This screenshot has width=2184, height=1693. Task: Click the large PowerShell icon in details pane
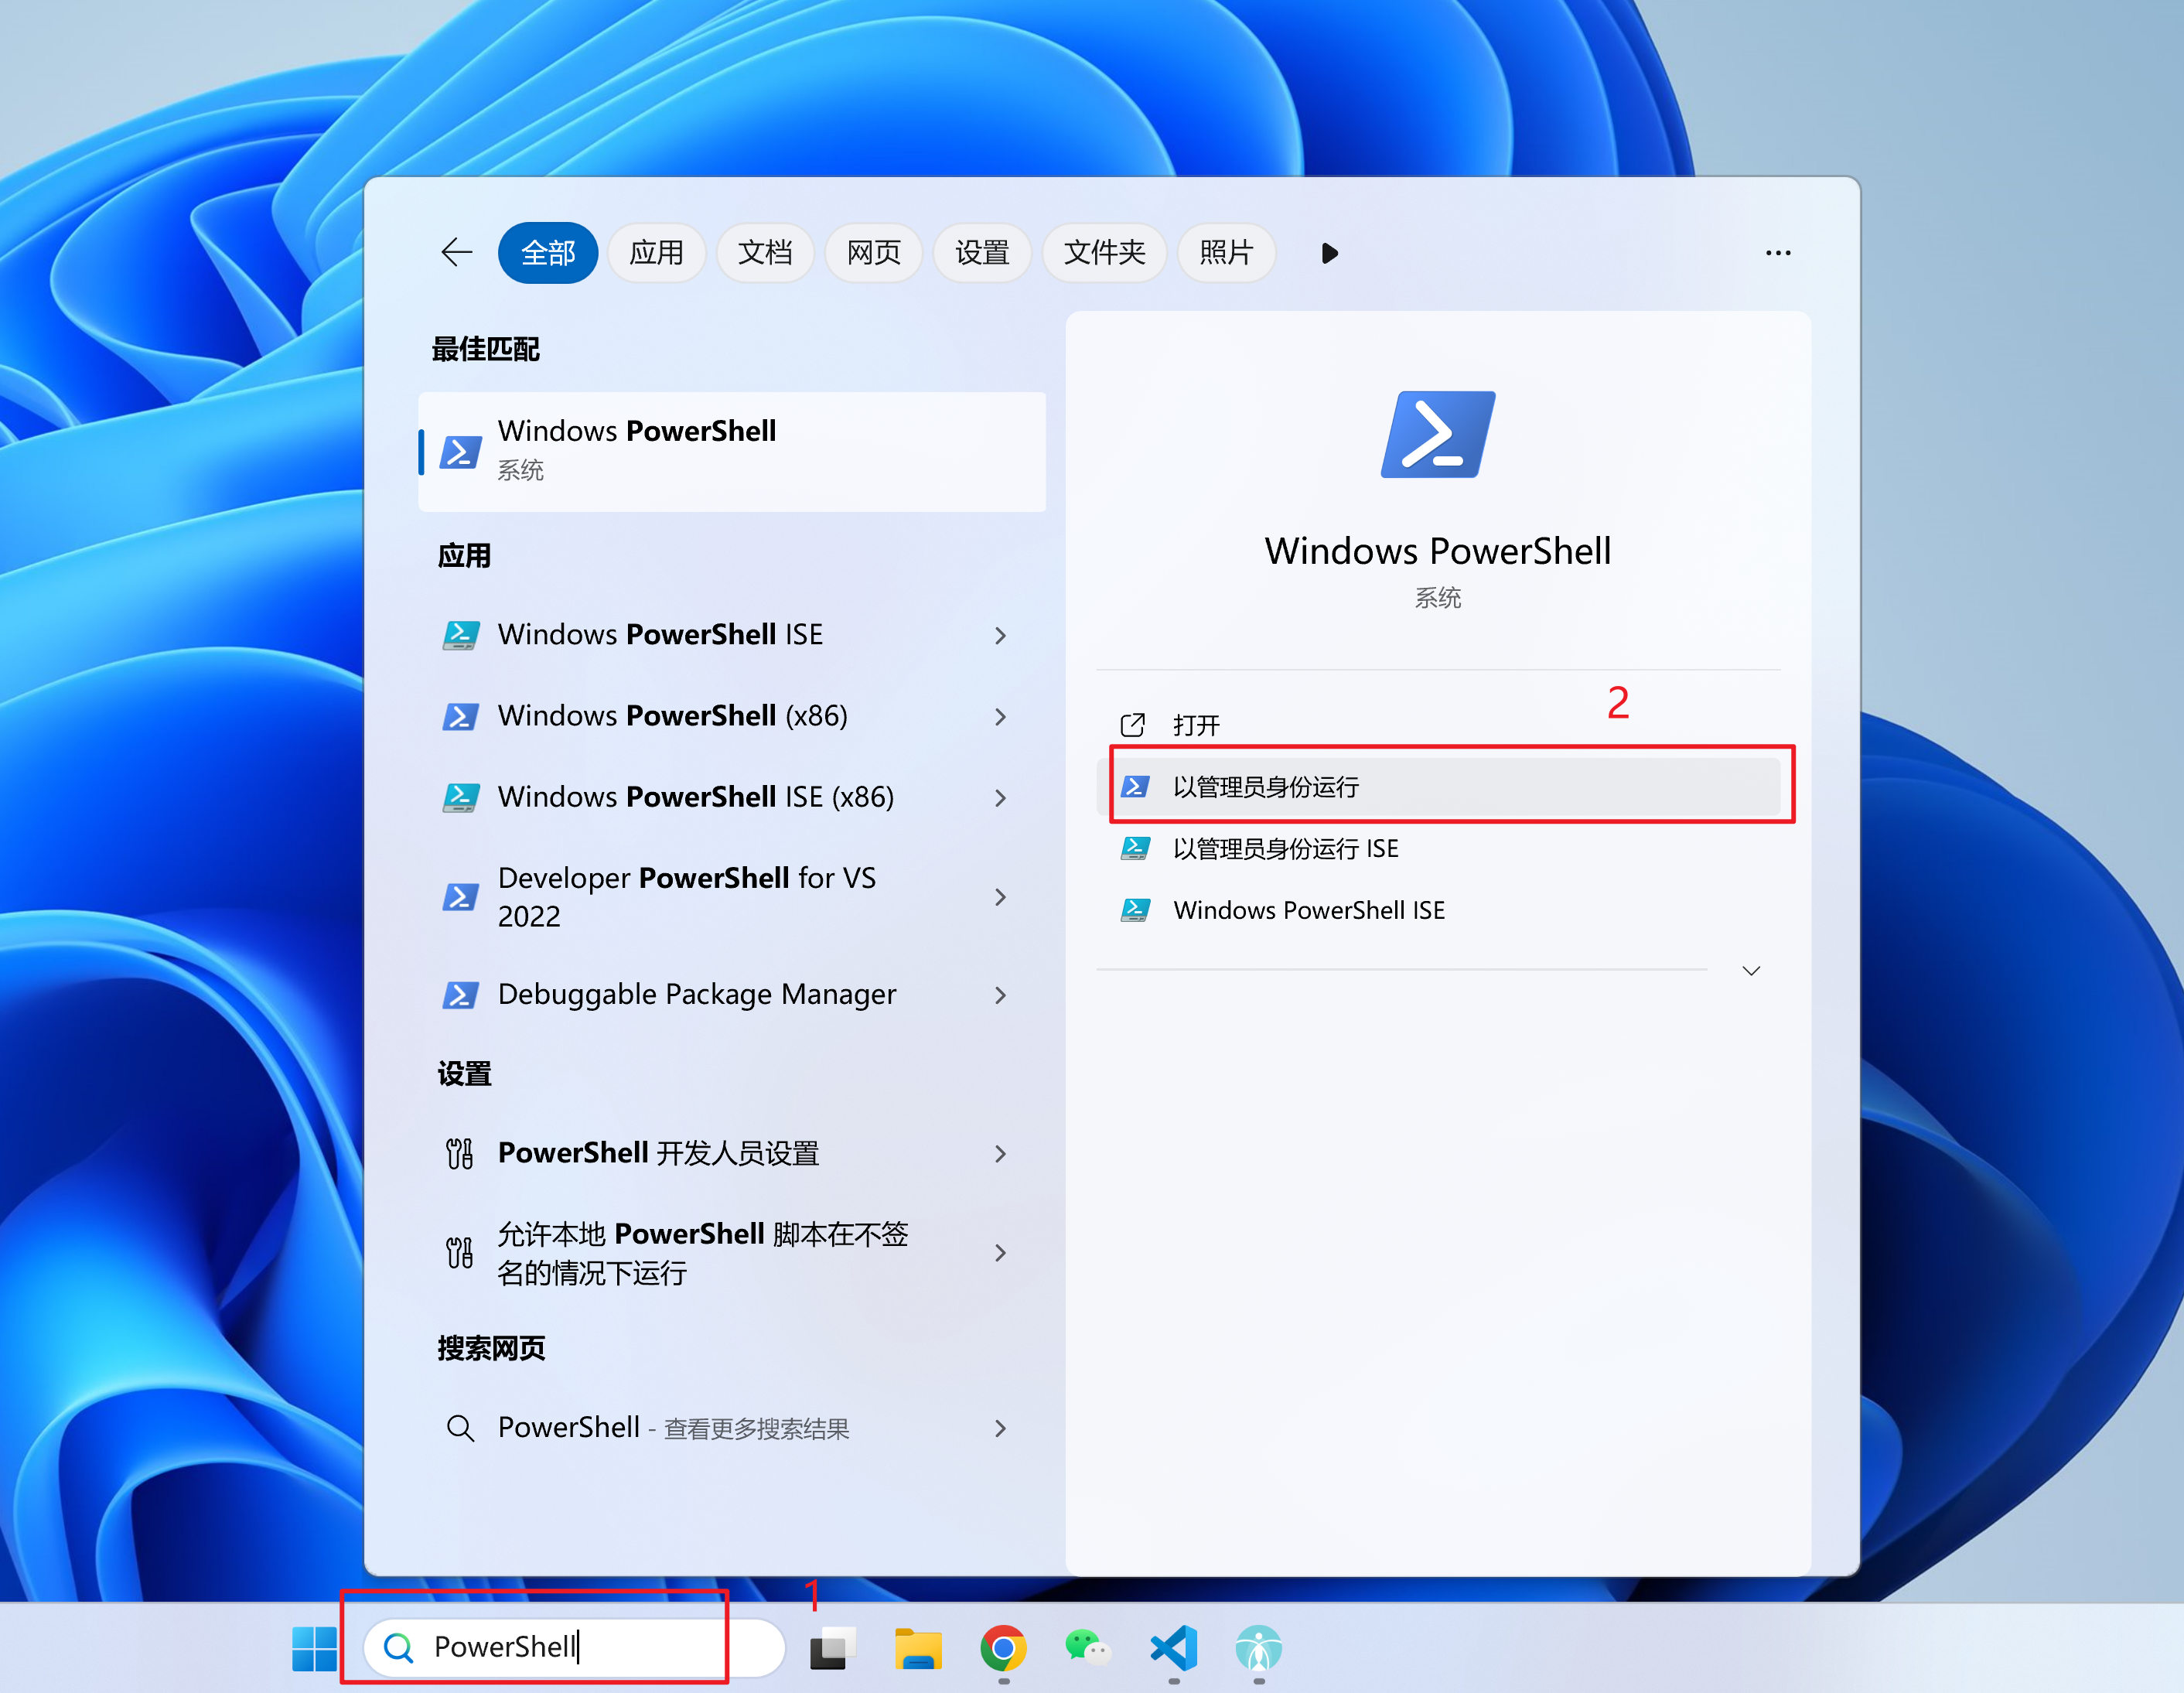(x=1438, y=435)
